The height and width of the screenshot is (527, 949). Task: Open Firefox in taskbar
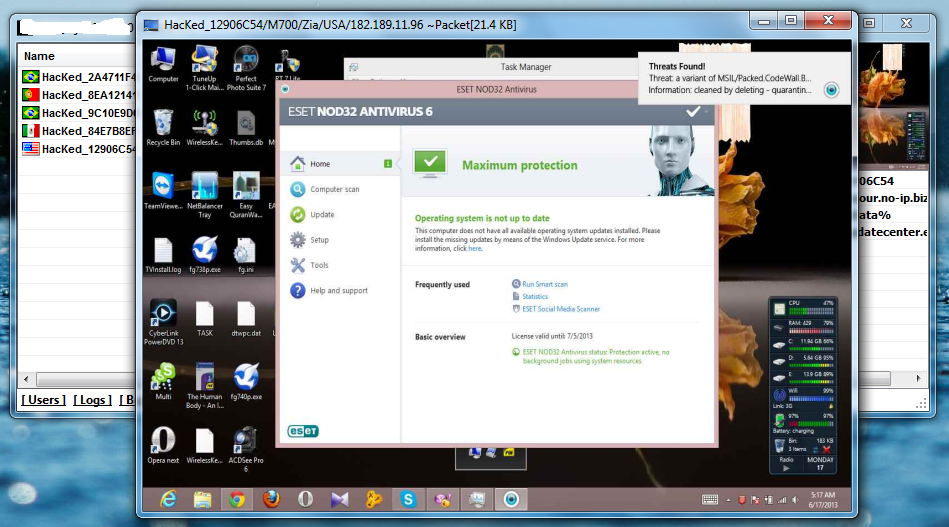[271, 499]
